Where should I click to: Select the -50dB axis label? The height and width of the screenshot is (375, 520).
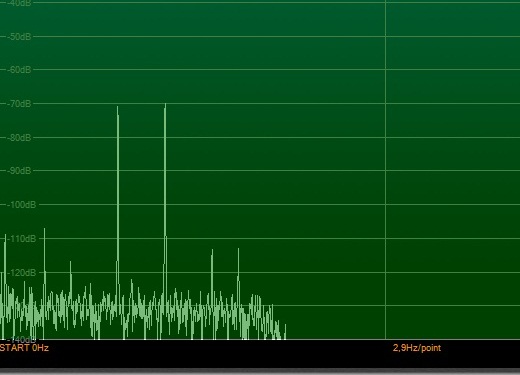pos(20,37)
